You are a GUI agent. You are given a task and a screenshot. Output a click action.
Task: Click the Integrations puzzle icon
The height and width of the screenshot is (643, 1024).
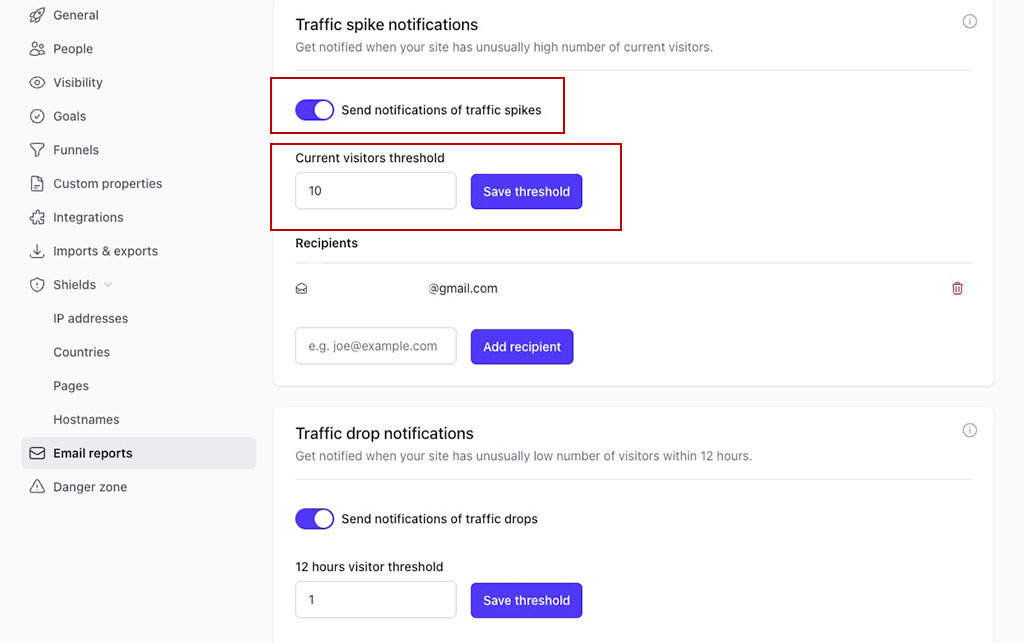[x=36, y=217]
